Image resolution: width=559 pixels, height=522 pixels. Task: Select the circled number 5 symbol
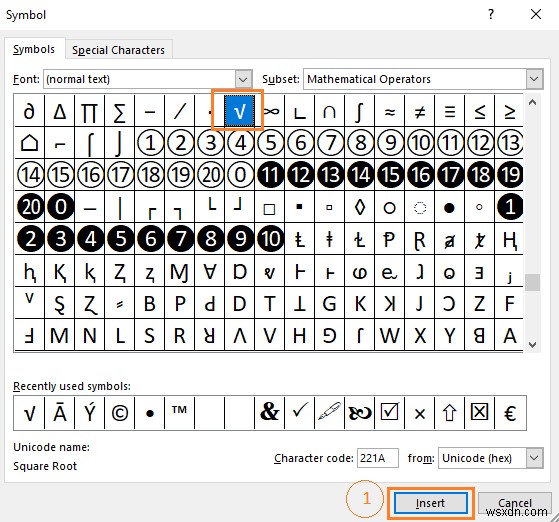(270, 143)
